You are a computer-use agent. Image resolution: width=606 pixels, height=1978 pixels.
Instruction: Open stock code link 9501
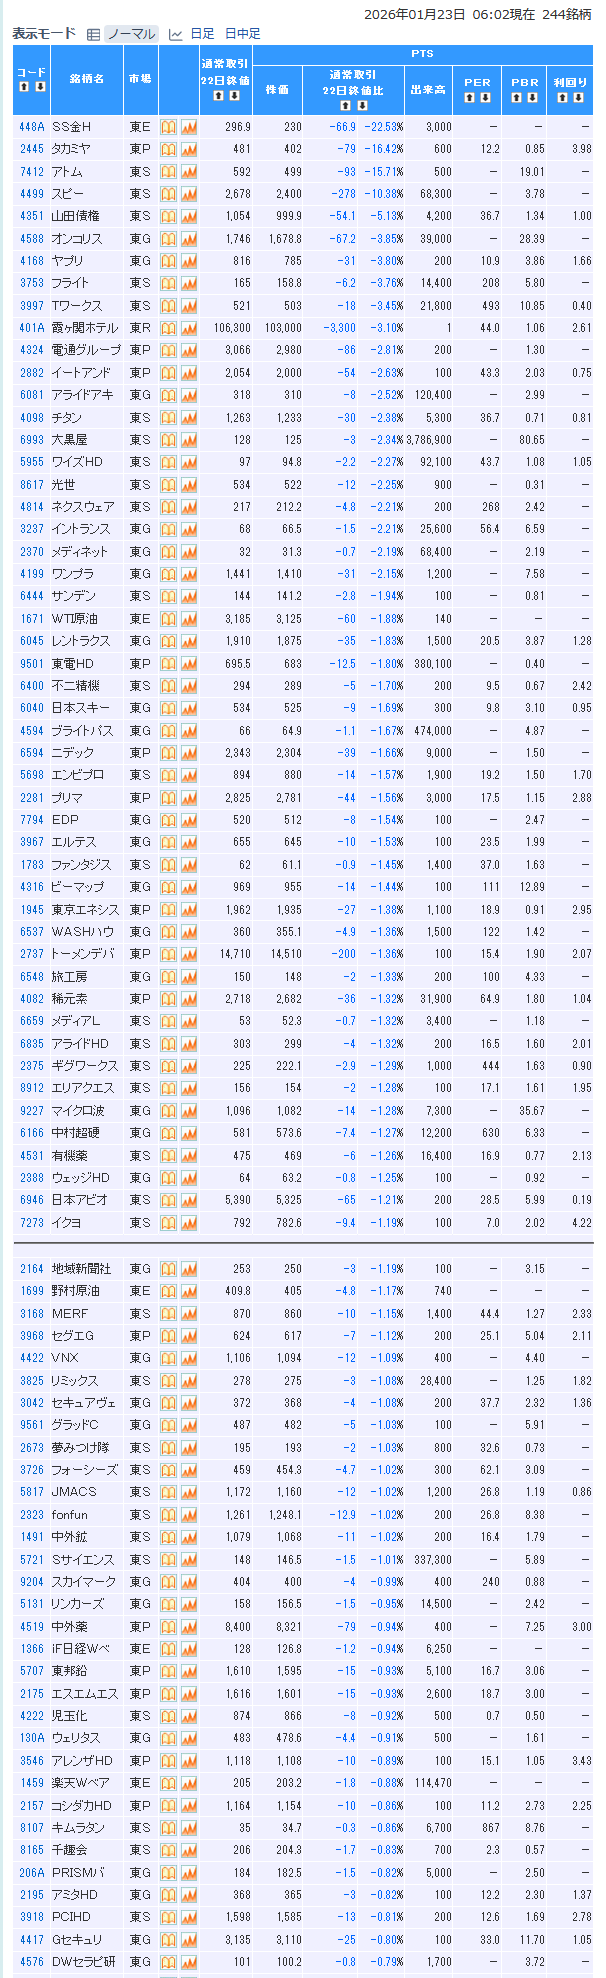[32, 663]
